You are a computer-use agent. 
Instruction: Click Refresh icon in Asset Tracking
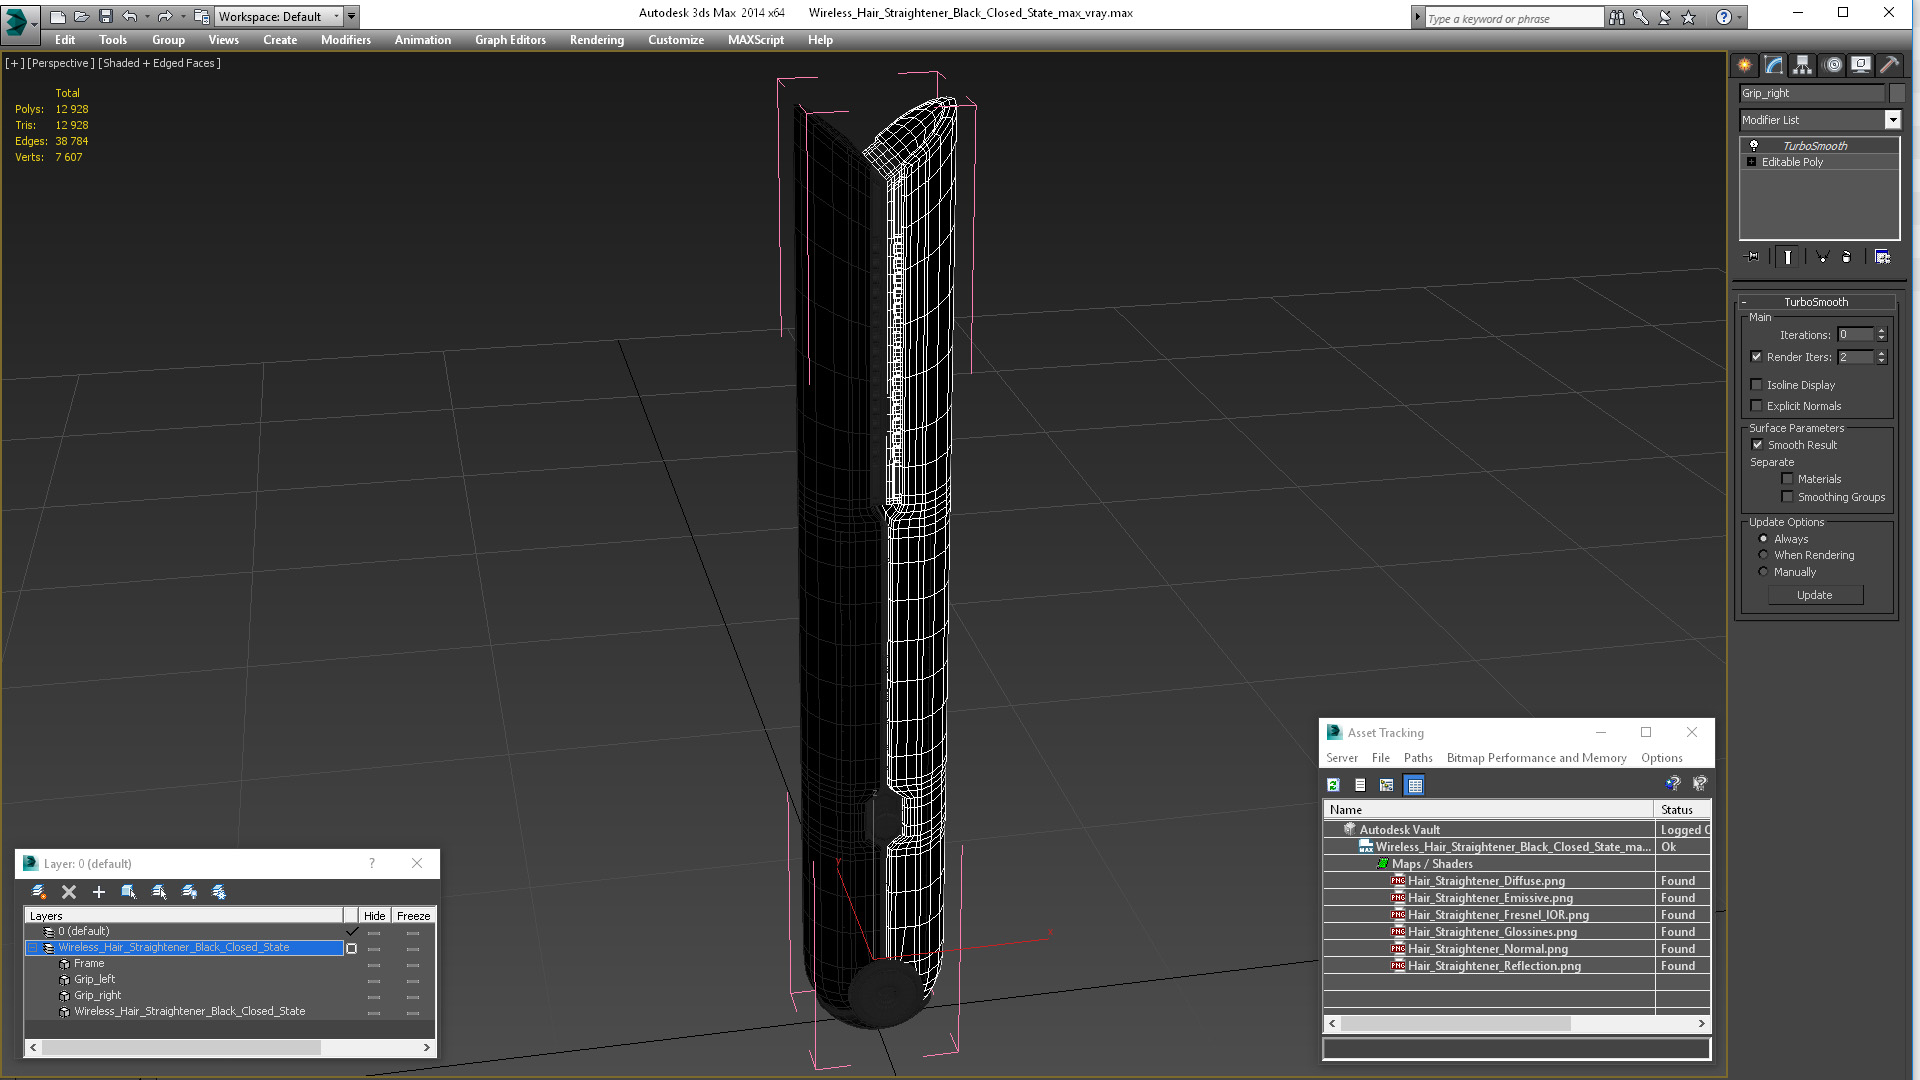tap(1333, 785)
